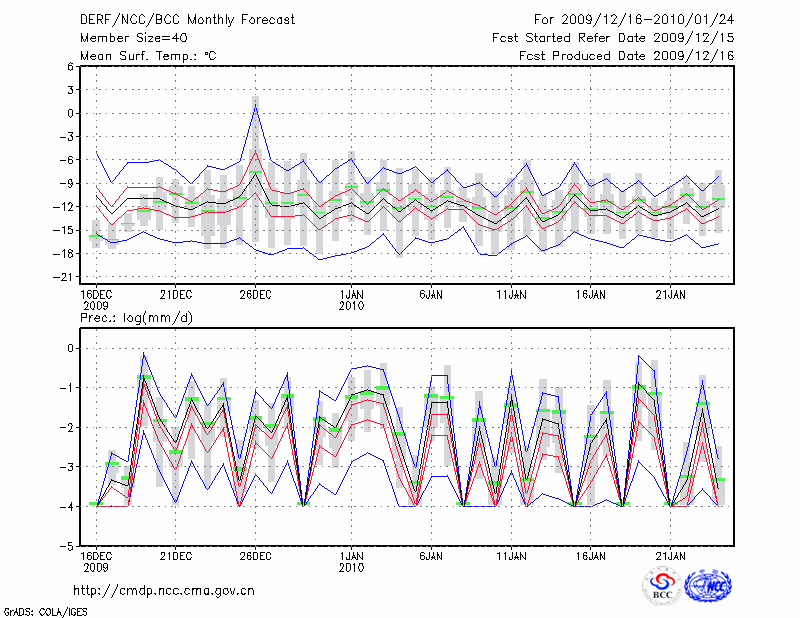Click the blue temperature peak near 26DEC
800x618 pixels.
(x=256, y=106)
